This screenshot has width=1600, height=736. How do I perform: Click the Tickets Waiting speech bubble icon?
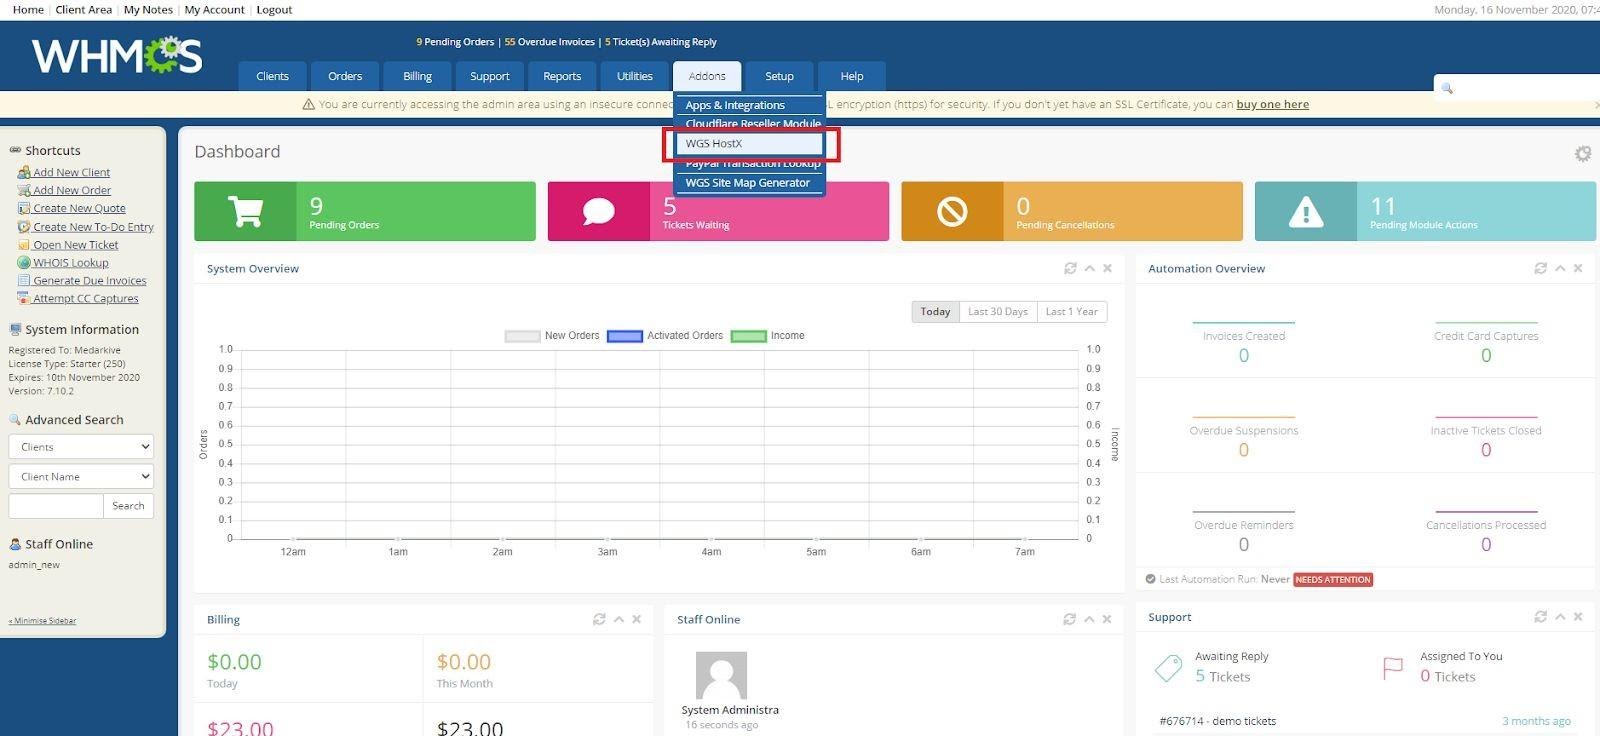tap(598, 211)
